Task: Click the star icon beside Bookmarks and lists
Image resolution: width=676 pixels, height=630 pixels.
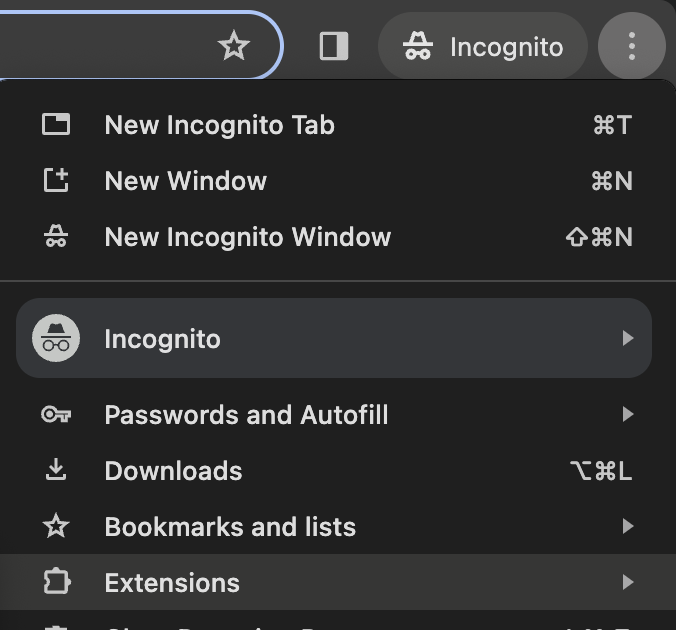Action: [x=56, y=527]
